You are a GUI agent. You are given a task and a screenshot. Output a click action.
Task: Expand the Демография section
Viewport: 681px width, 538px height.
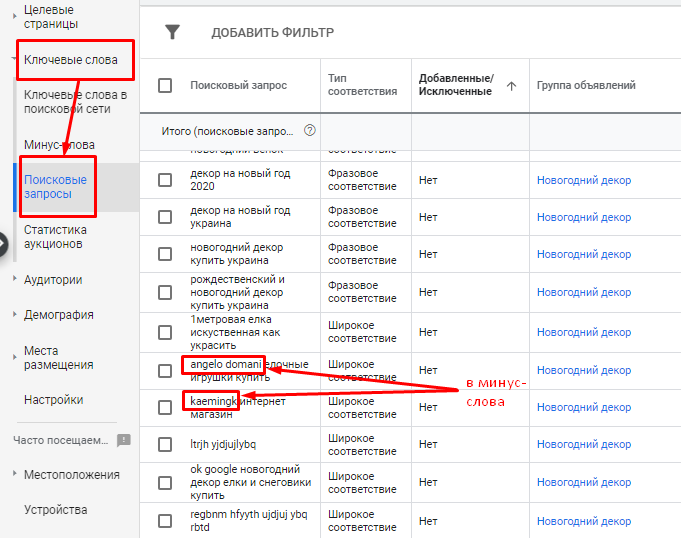pyautogui.click(x=58, y=315)
